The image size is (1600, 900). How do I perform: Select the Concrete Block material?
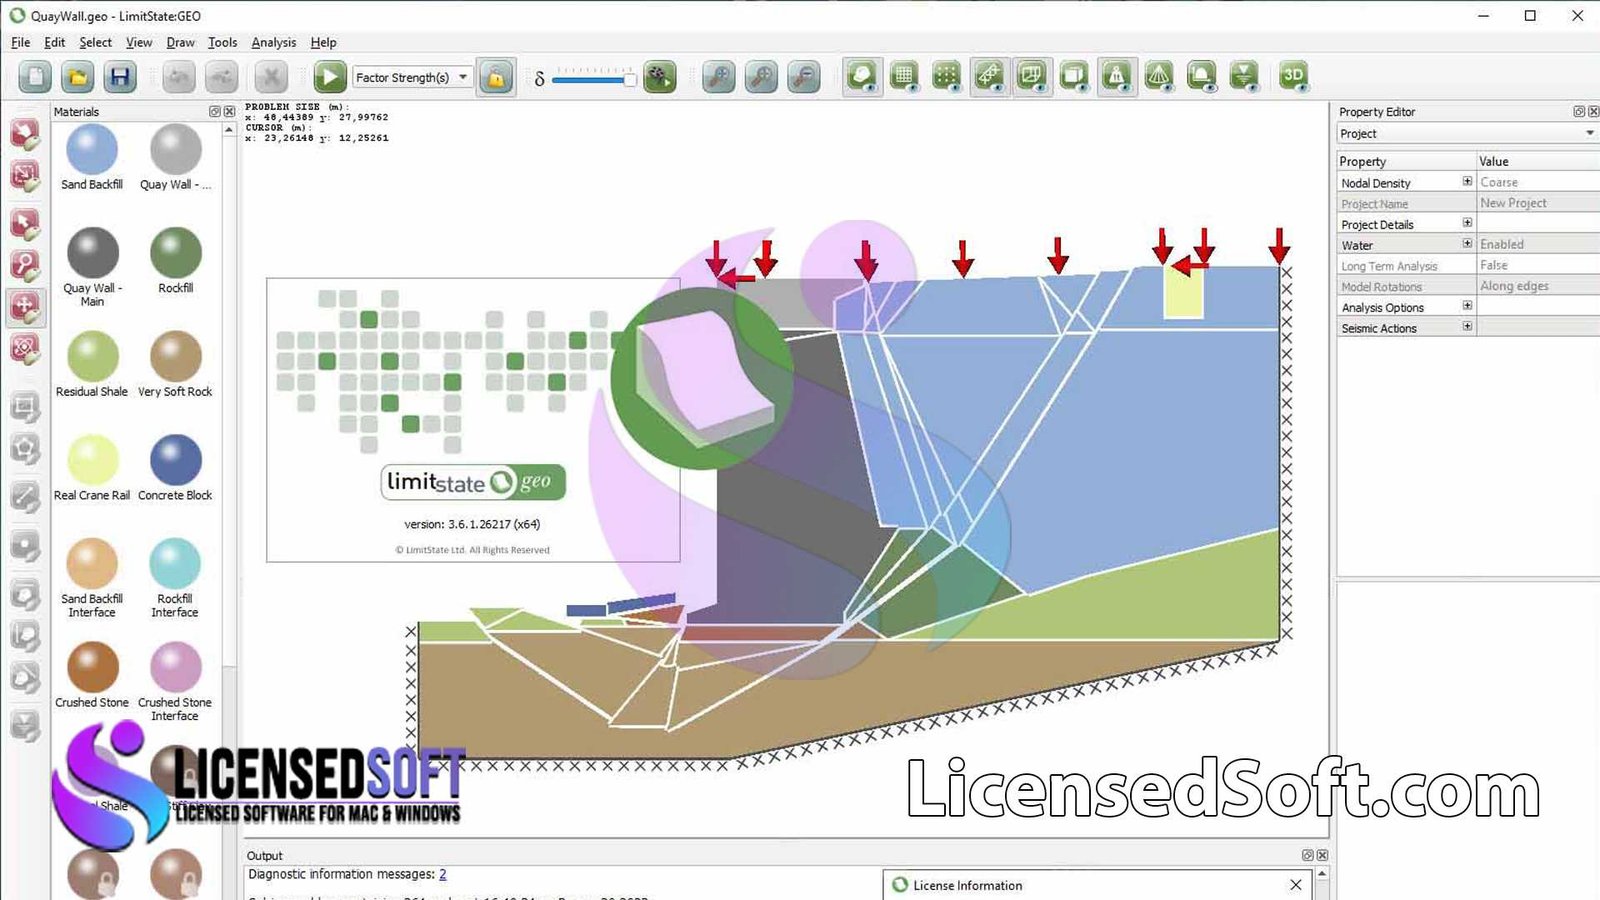click(176, 460)
